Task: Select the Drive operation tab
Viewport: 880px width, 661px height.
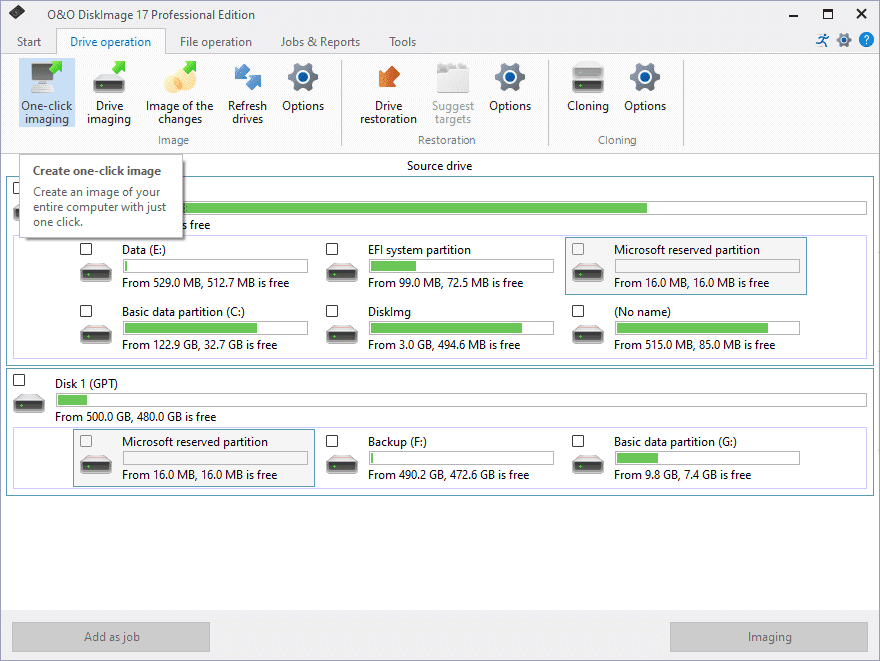Action: (x=111, y=42)
